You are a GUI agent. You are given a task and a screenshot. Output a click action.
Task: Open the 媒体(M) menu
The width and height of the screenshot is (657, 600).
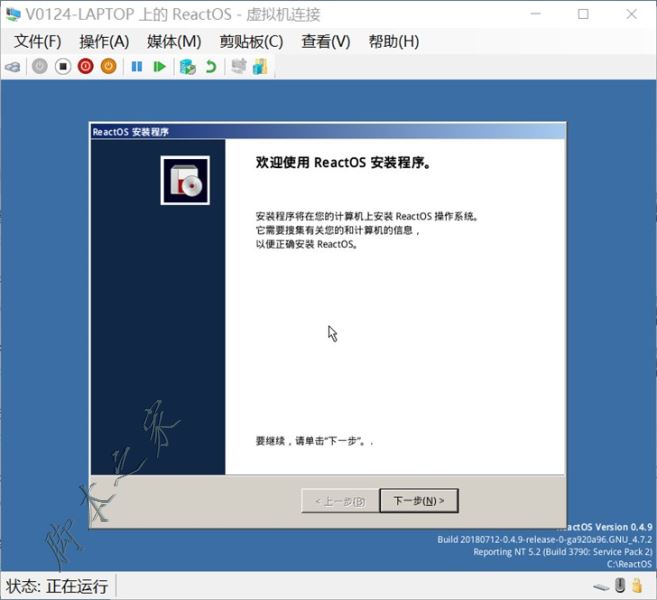coord(174,41)
